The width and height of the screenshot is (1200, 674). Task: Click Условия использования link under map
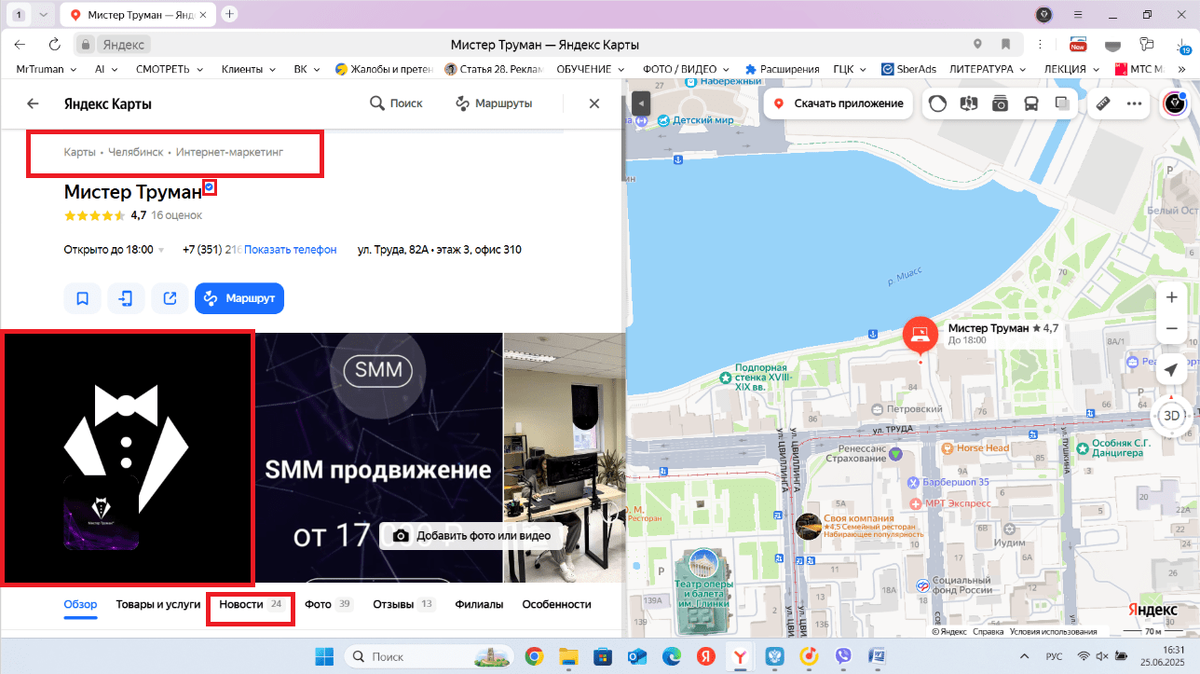[x=1053, y=632]
